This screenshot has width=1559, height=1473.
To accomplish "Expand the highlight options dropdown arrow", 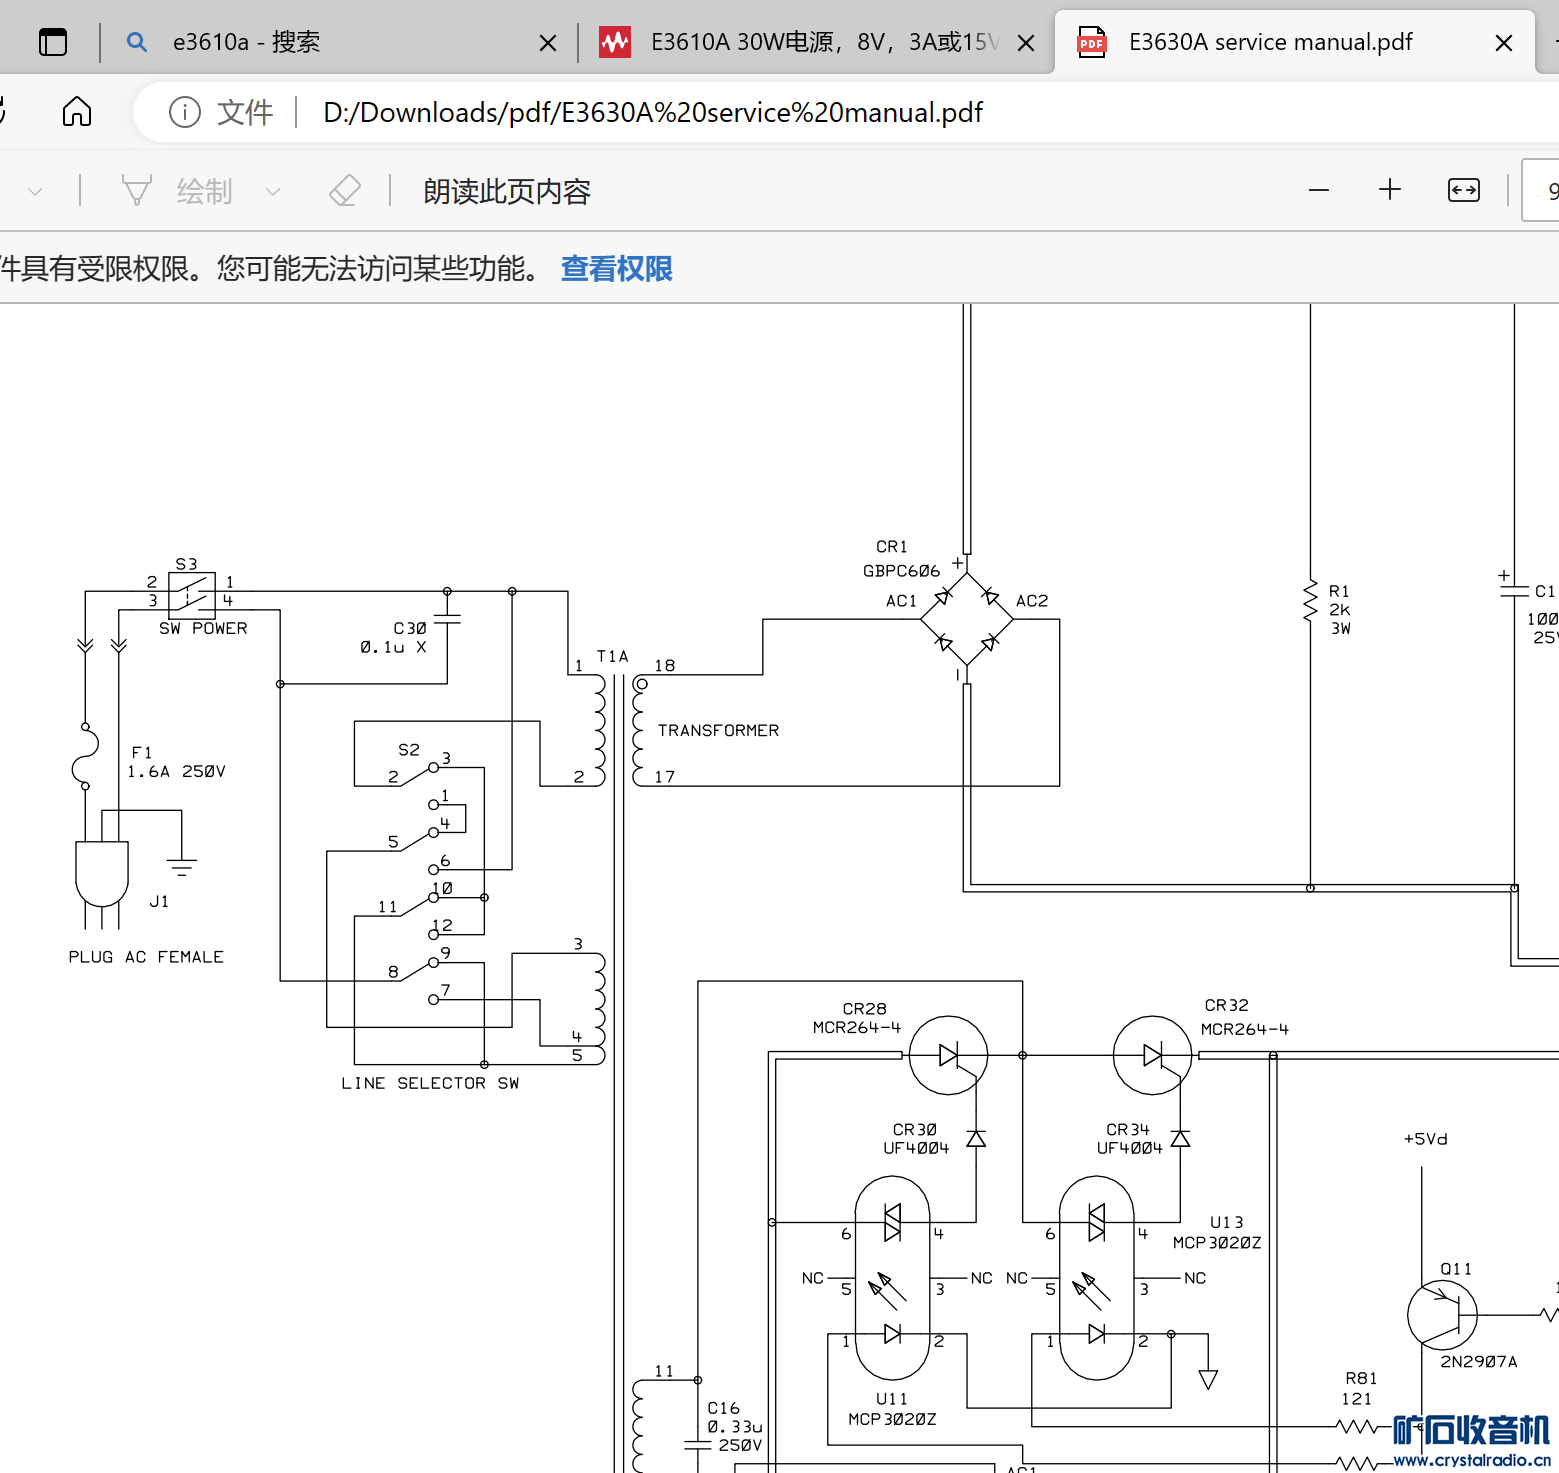I will [35, 191].
